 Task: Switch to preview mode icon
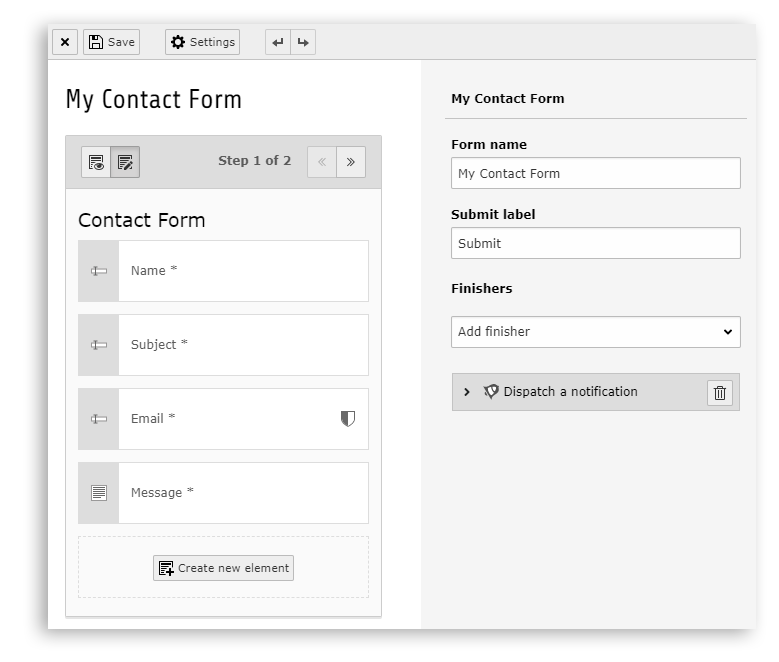tap(96, 162)
